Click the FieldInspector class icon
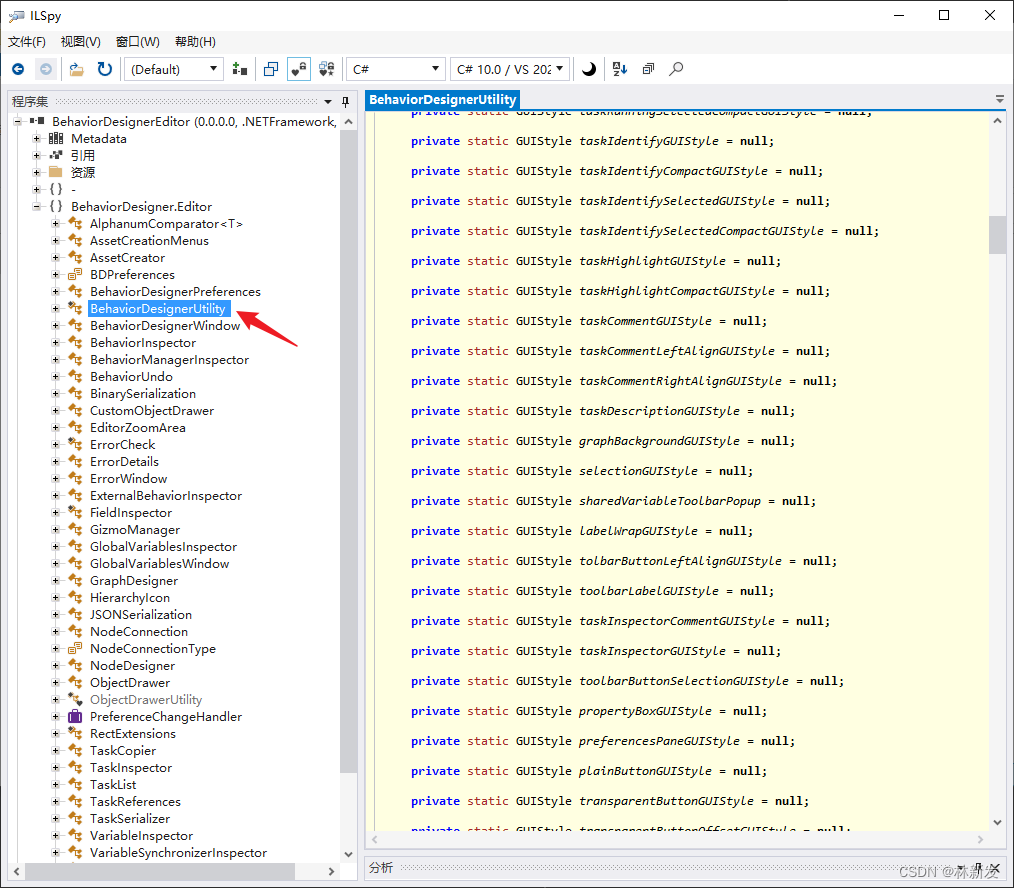The width and height of the screenshot is (1014, 888). coord(75,512)
